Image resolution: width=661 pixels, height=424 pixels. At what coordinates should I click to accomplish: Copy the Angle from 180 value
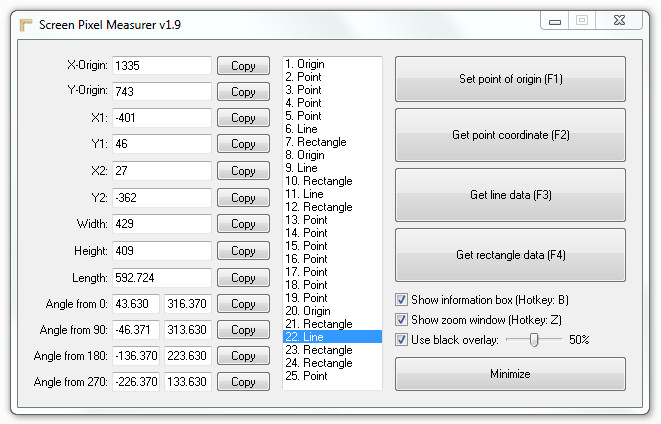point(243,356)
